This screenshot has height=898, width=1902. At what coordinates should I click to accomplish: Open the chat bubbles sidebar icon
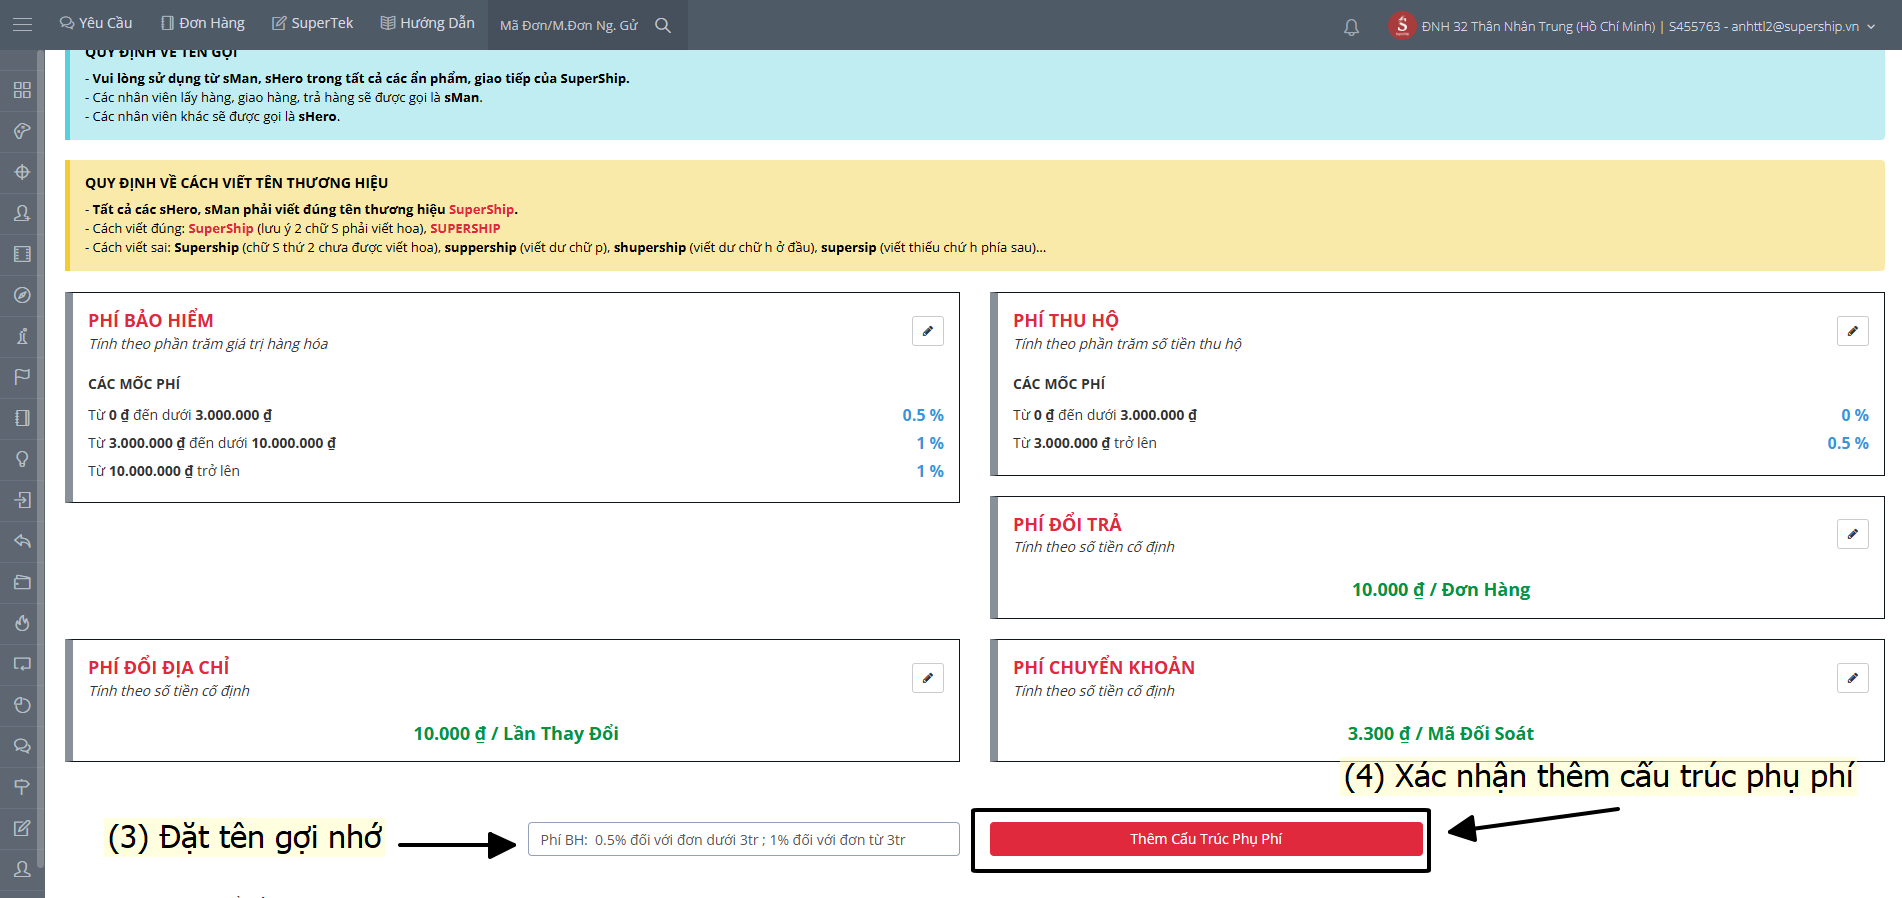tap(22, 746)
